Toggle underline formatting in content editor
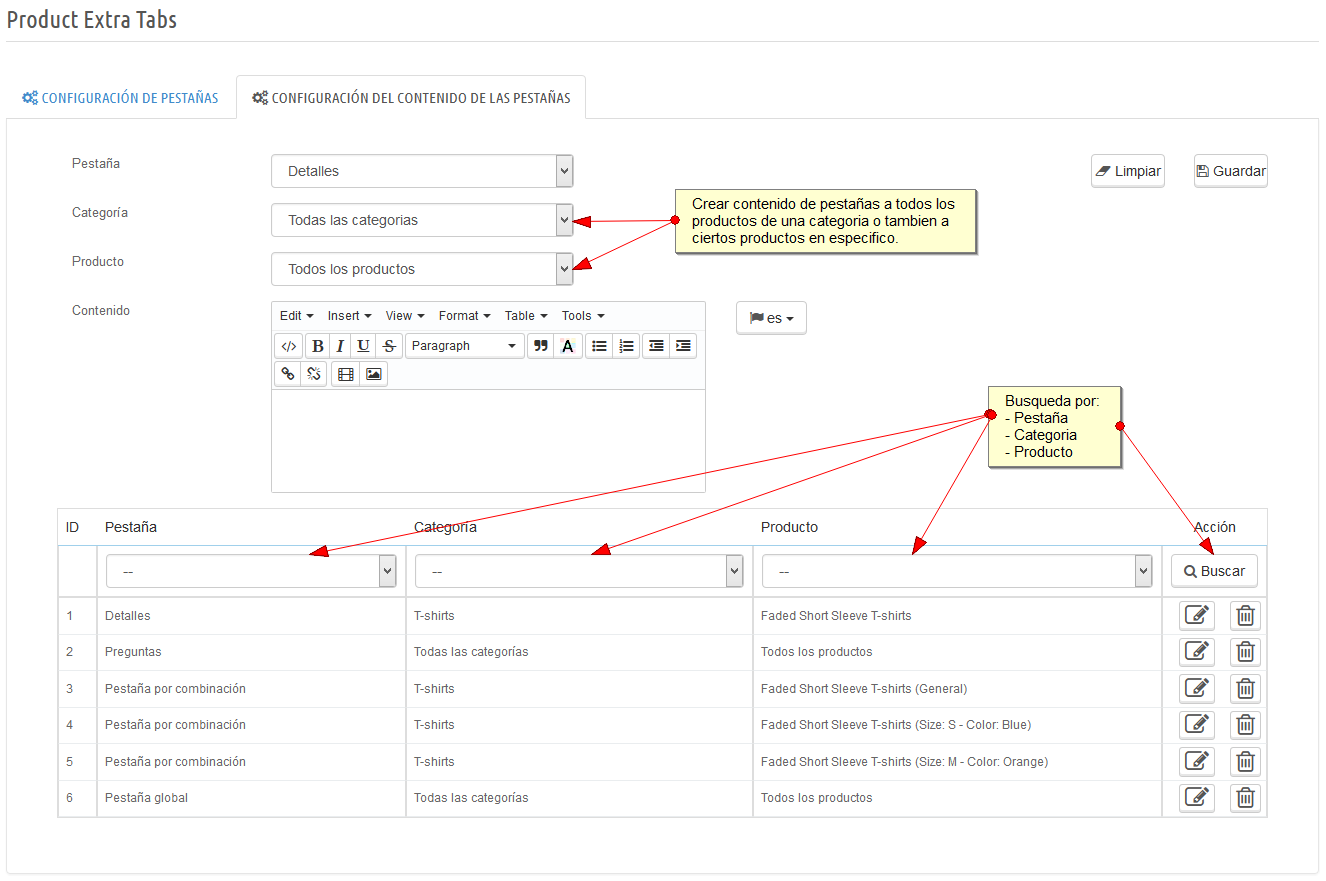 pos(363,346)
